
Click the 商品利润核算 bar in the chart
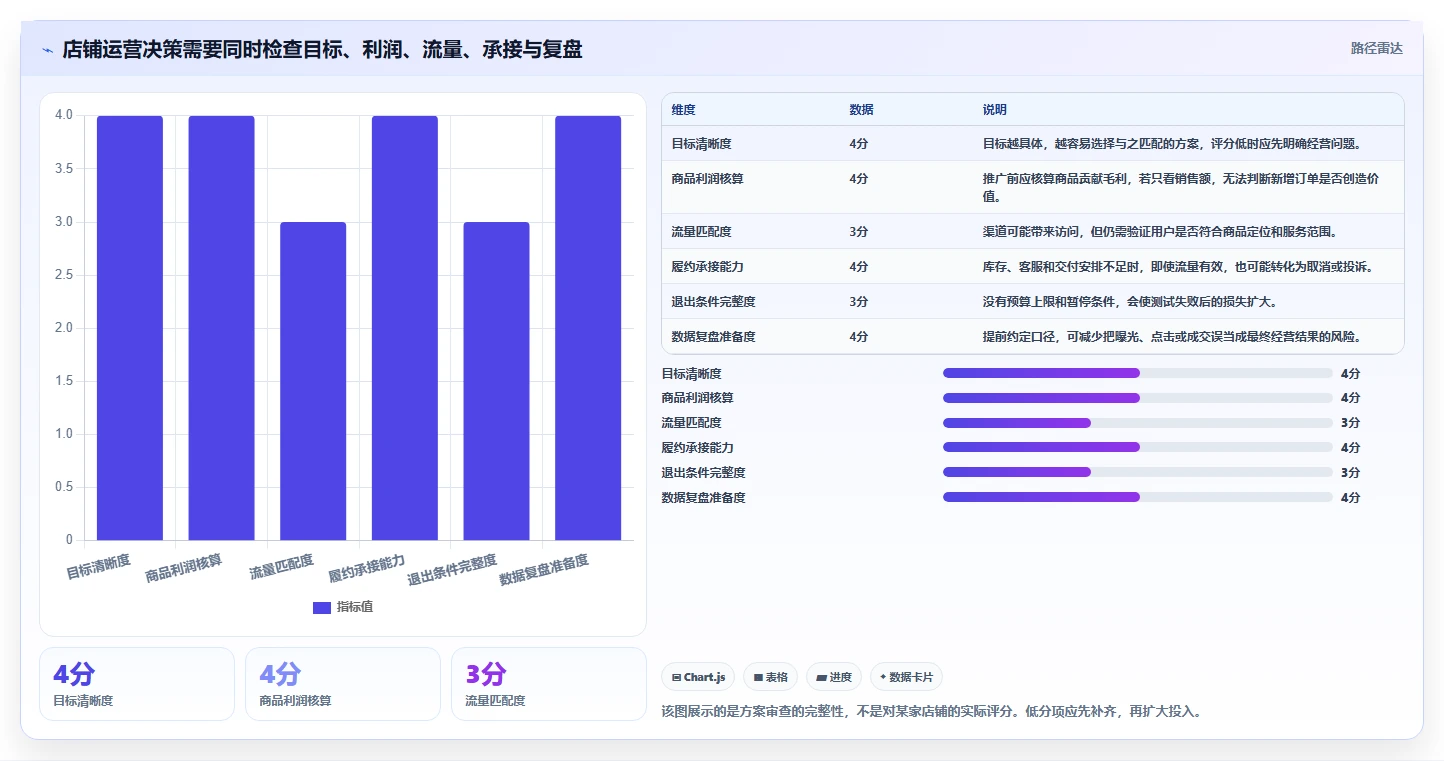pyautogui.click(x=221, y=328)
